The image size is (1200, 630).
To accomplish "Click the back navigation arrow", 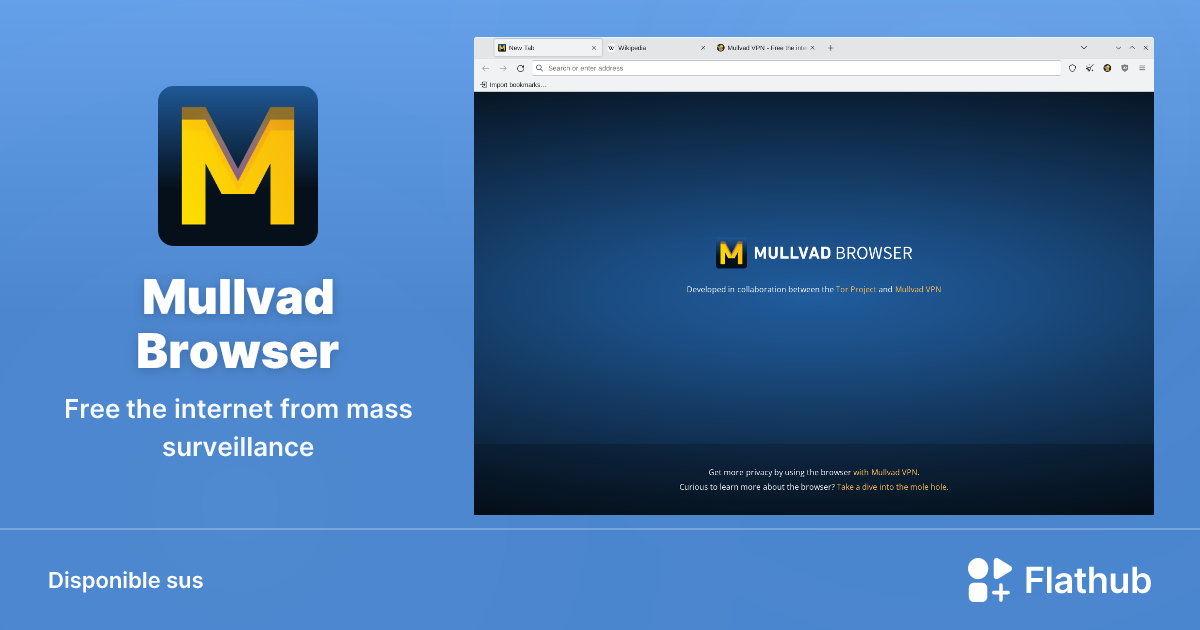I will tap(485, 68).
